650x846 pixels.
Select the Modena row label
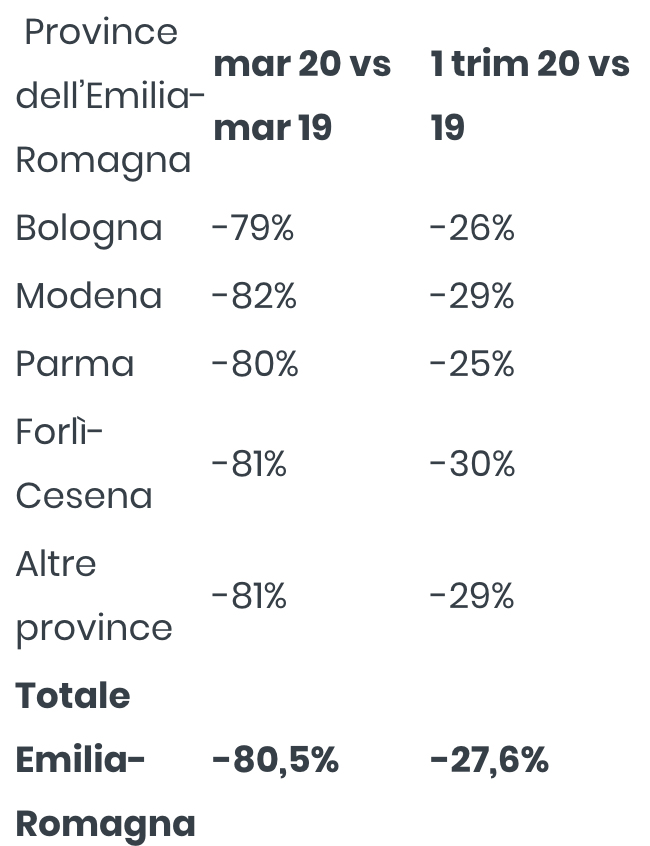89,296
